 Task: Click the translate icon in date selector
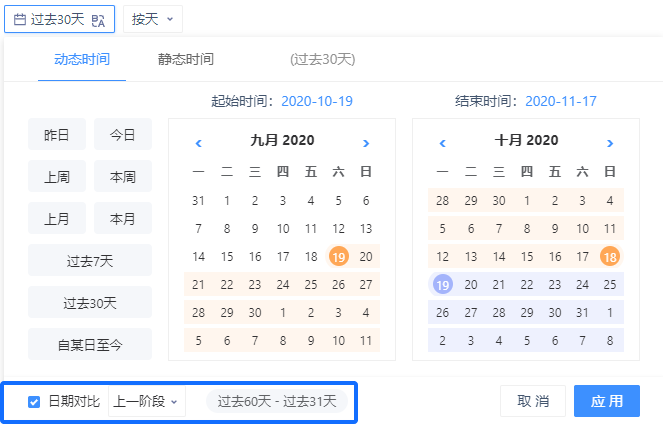tap(97, 19)
